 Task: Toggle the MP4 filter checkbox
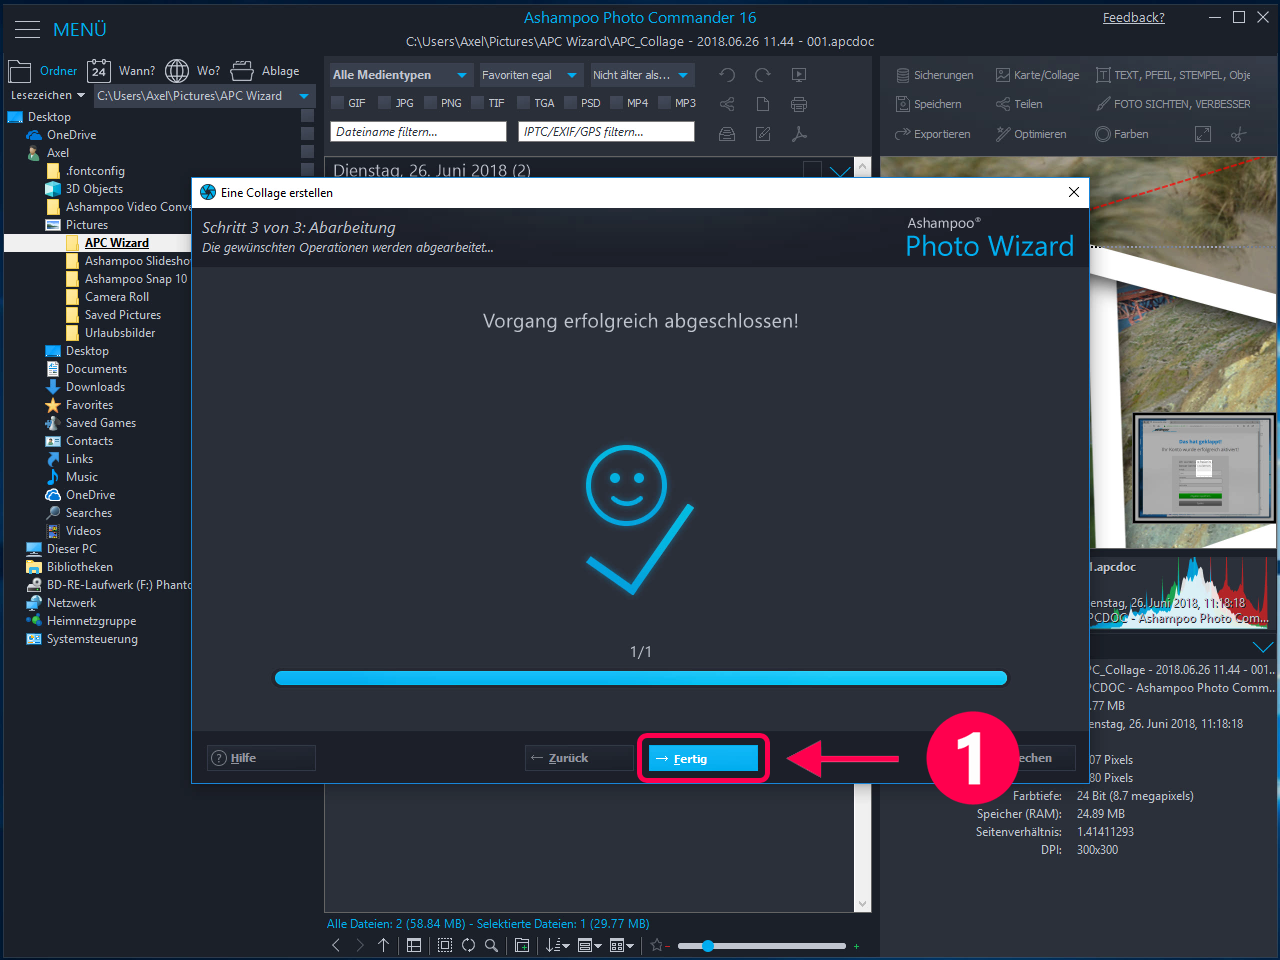[617, 103]
